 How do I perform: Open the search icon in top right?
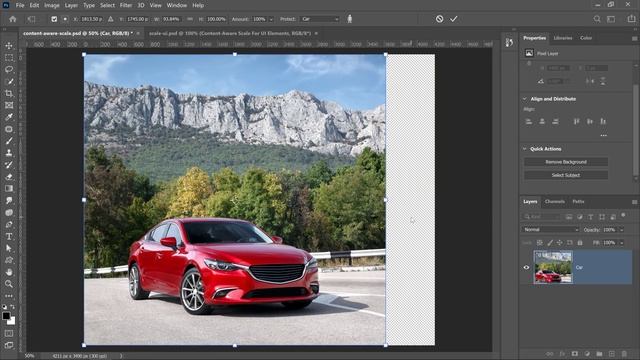coord(597,19)
